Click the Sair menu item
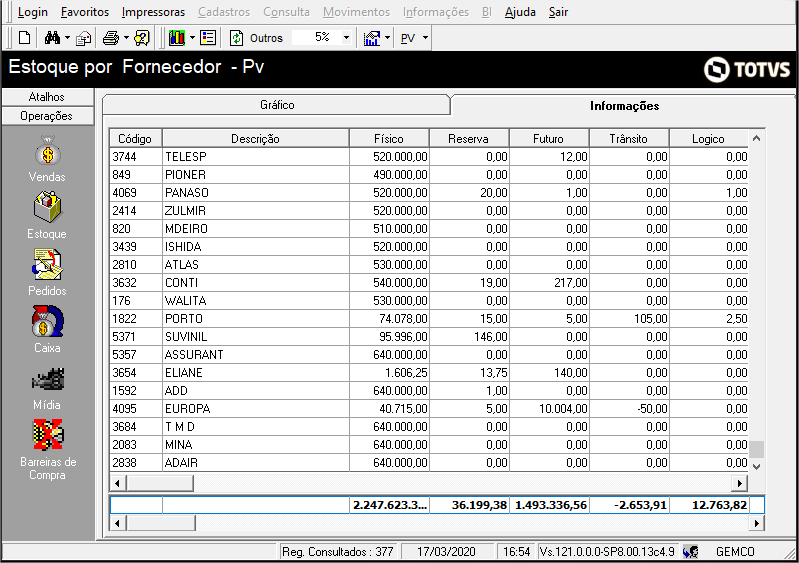The width and height of the screenshot is (799, 563). pos(558,12)
